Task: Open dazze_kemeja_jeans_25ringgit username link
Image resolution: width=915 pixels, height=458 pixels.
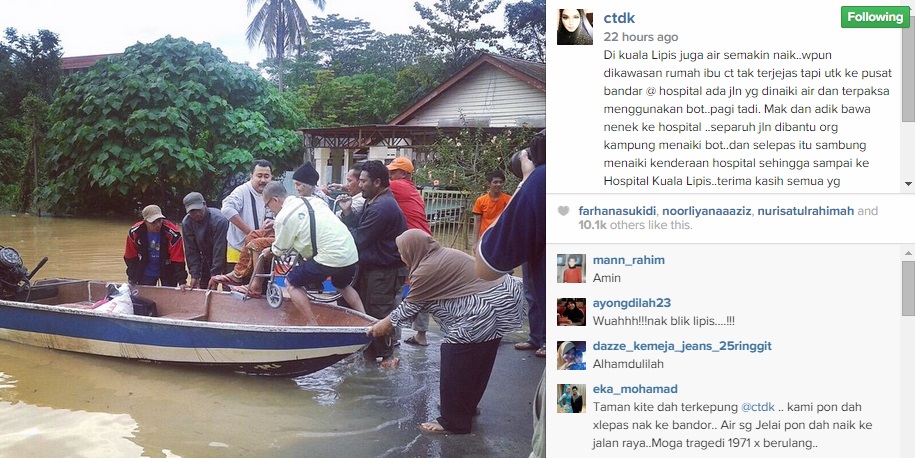Action: 682,347
